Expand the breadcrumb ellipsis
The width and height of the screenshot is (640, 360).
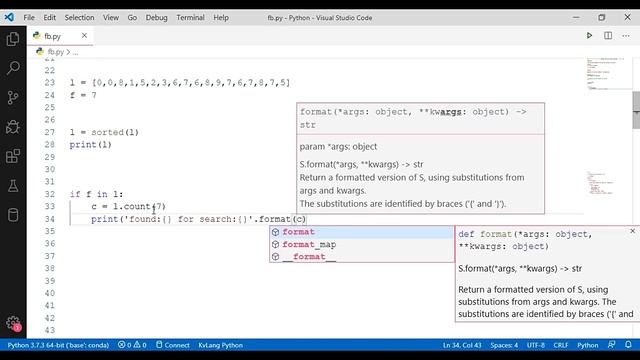76,52
